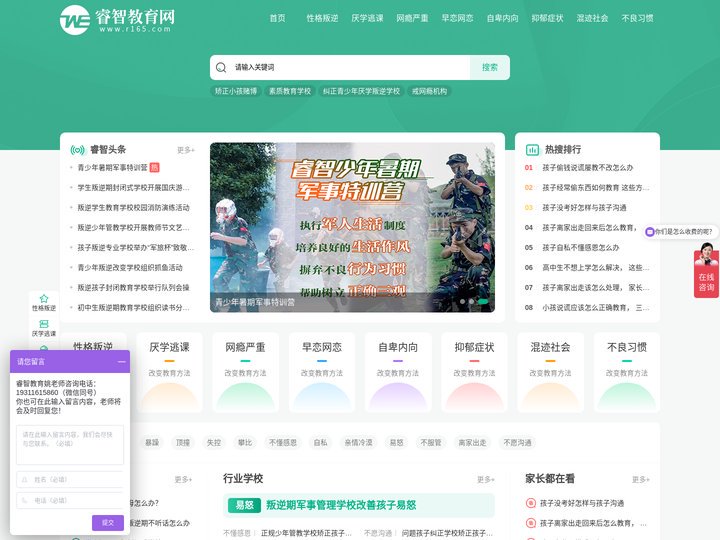Image resolution: width=720 pixels, height=540 pixels.
Task: Click the target icon beside 孩子没考好怎样与孩子沟通
Action: [x=530, y=503]
